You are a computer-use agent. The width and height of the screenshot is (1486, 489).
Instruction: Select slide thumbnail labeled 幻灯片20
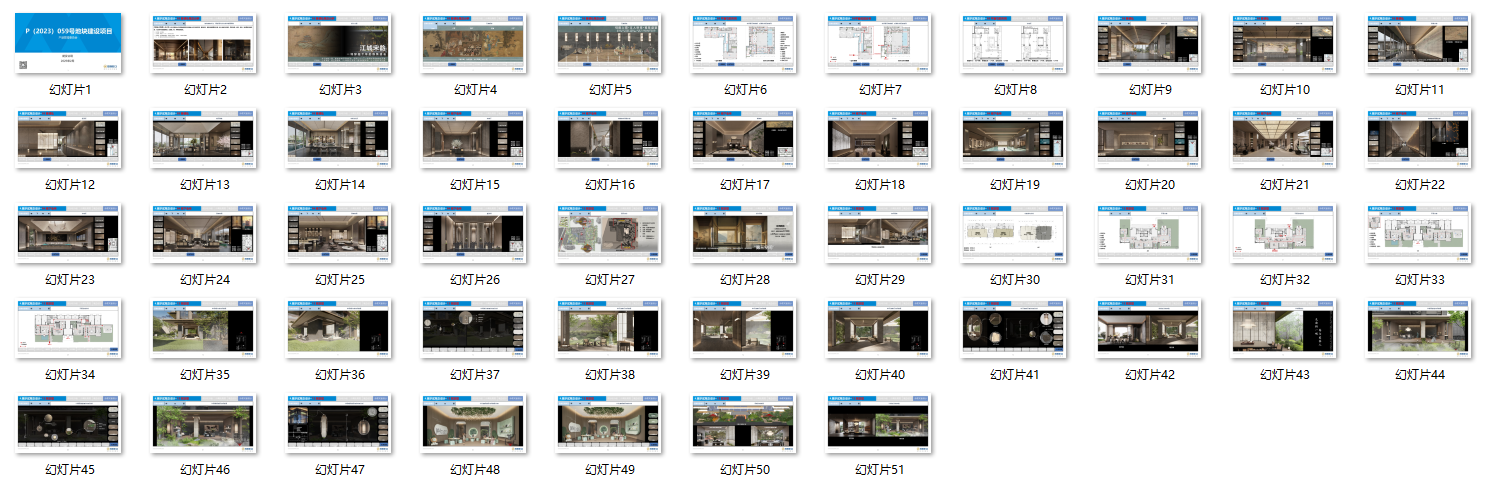(x=1149, y=138)
